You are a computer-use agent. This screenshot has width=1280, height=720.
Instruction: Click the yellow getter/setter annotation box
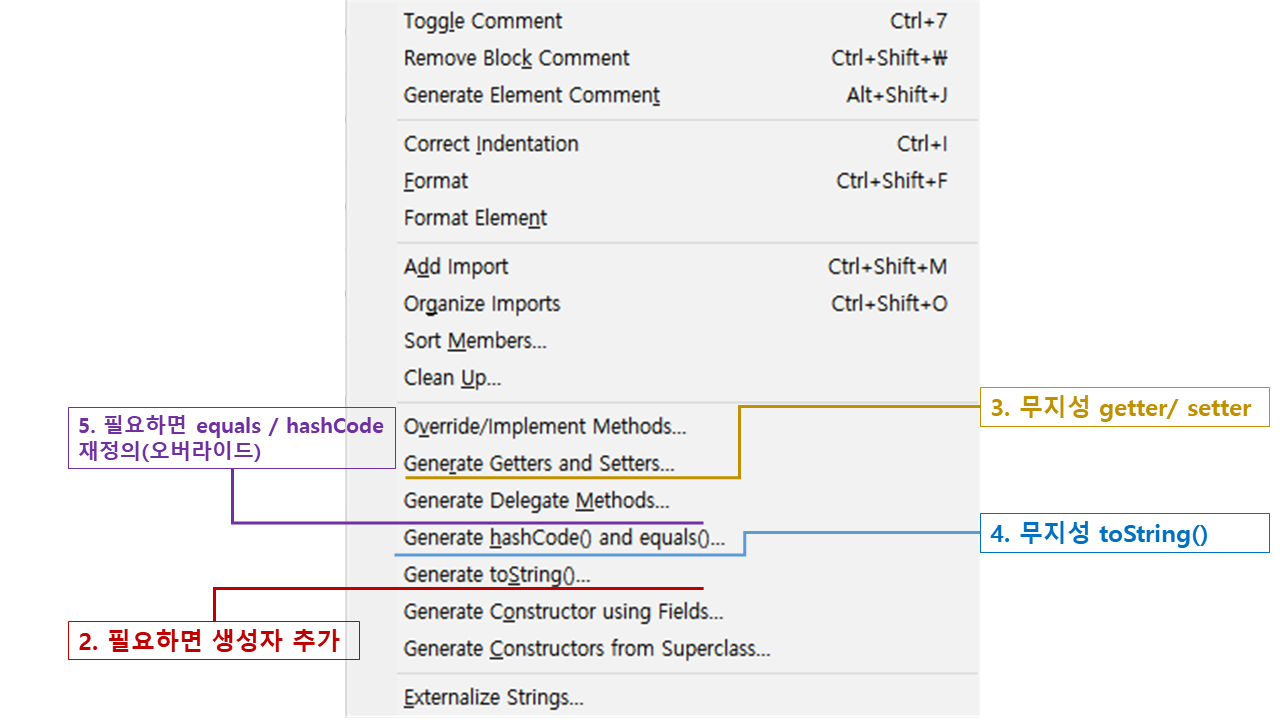click(x=1124, y=407)
